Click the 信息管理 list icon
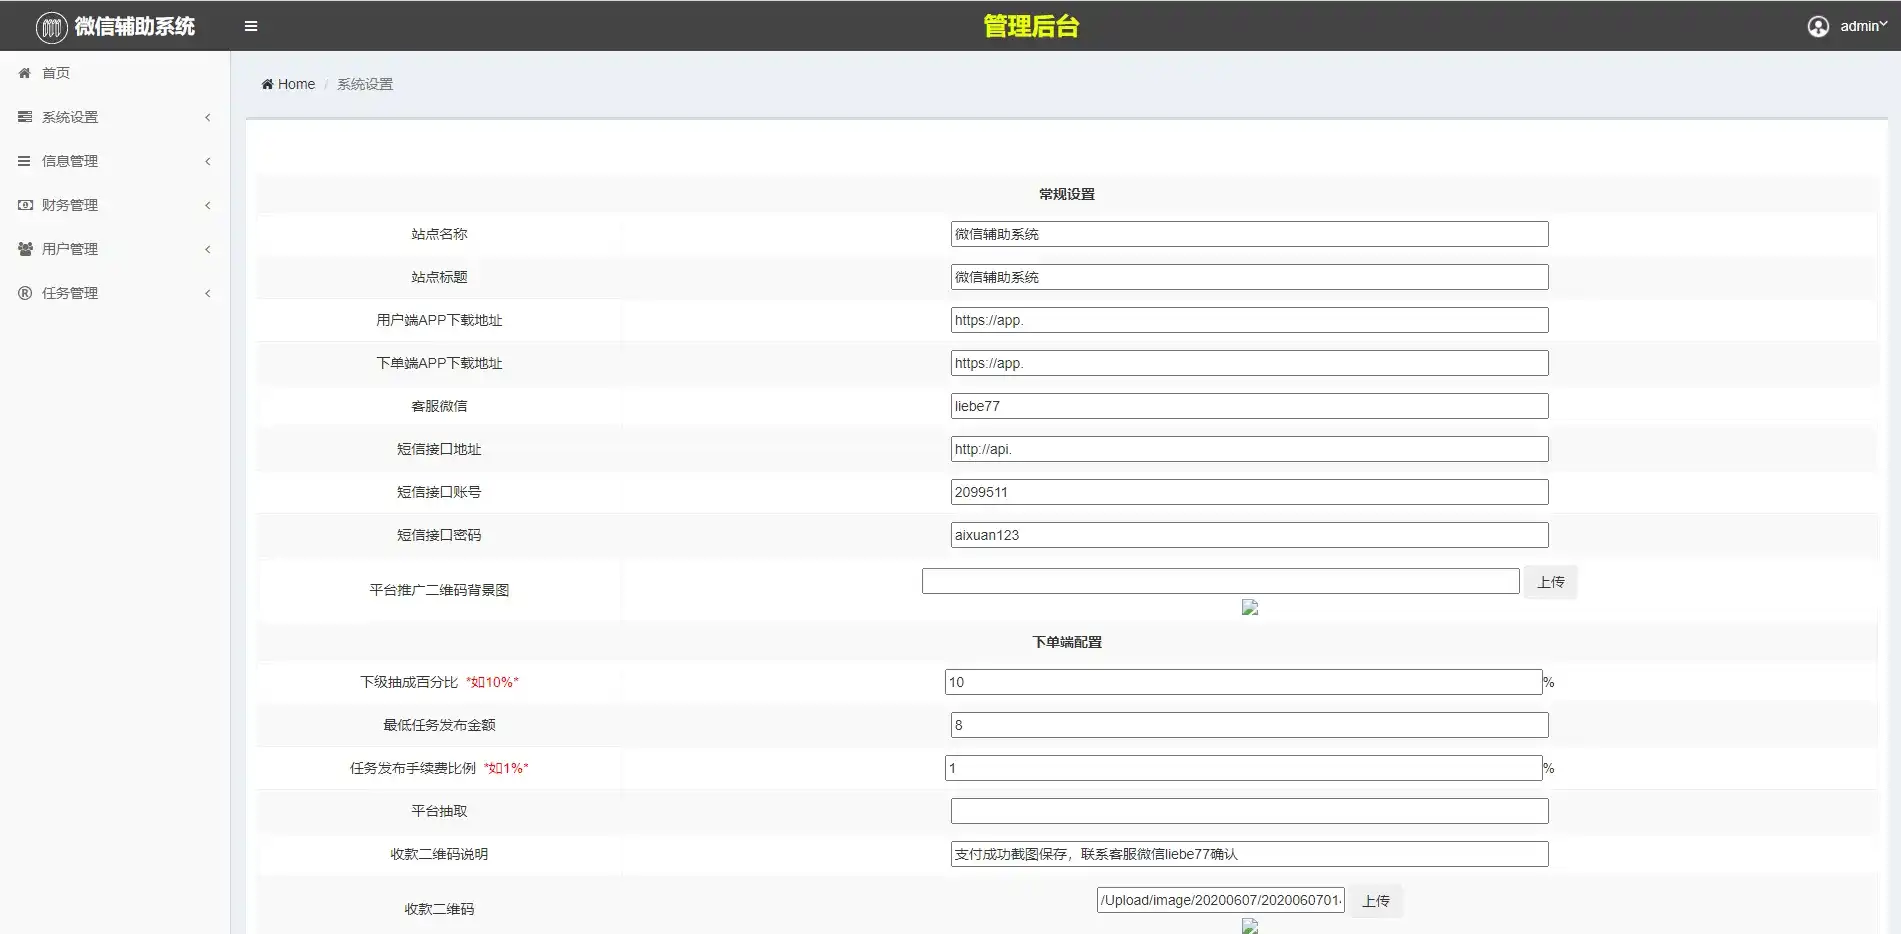Viewport: 1901px width, 934px height. tap(25, 161)
